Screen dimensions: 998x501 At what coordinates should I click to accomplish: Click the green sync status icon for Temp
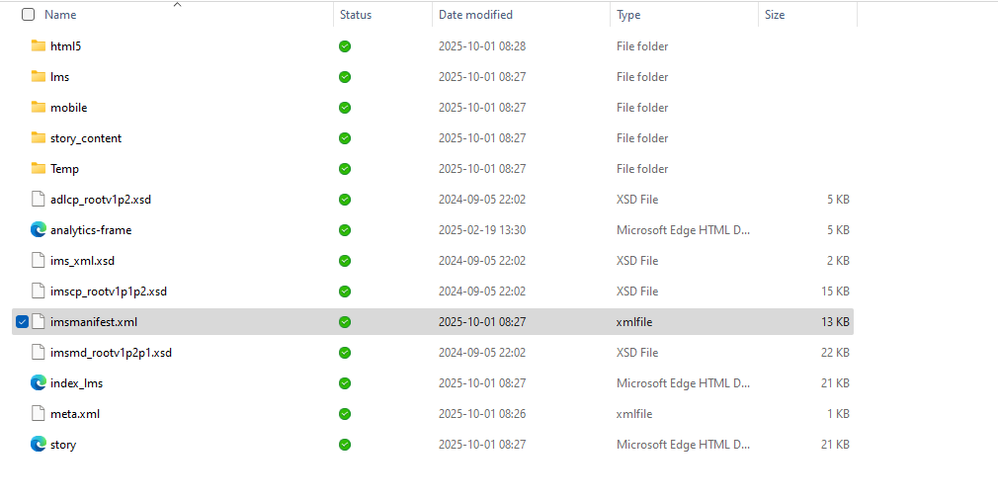345,169
